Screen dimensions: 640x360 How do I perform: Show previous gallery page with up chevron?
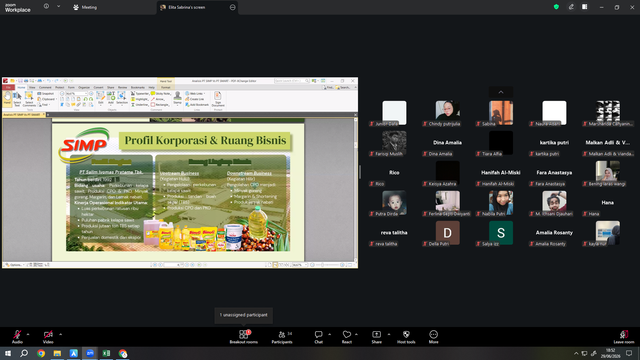click(x=501, y=92)
